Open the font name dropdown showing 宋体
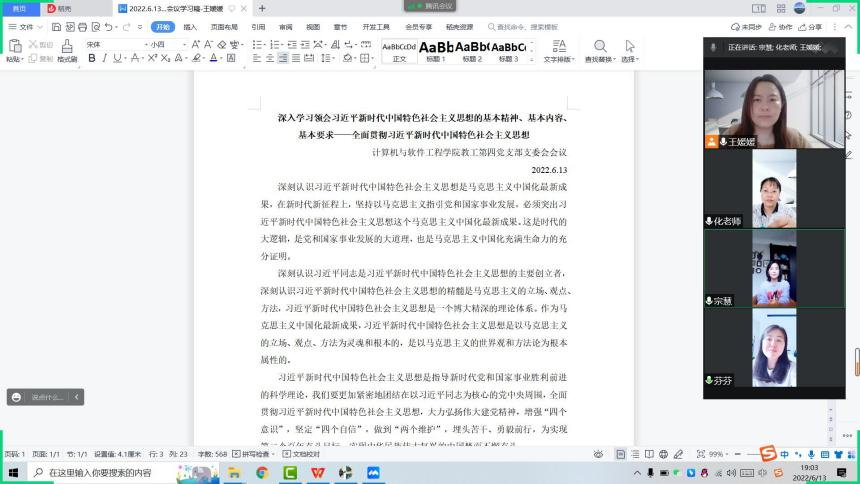The height and width of the screenshot is (484, 860). point(112,44)
